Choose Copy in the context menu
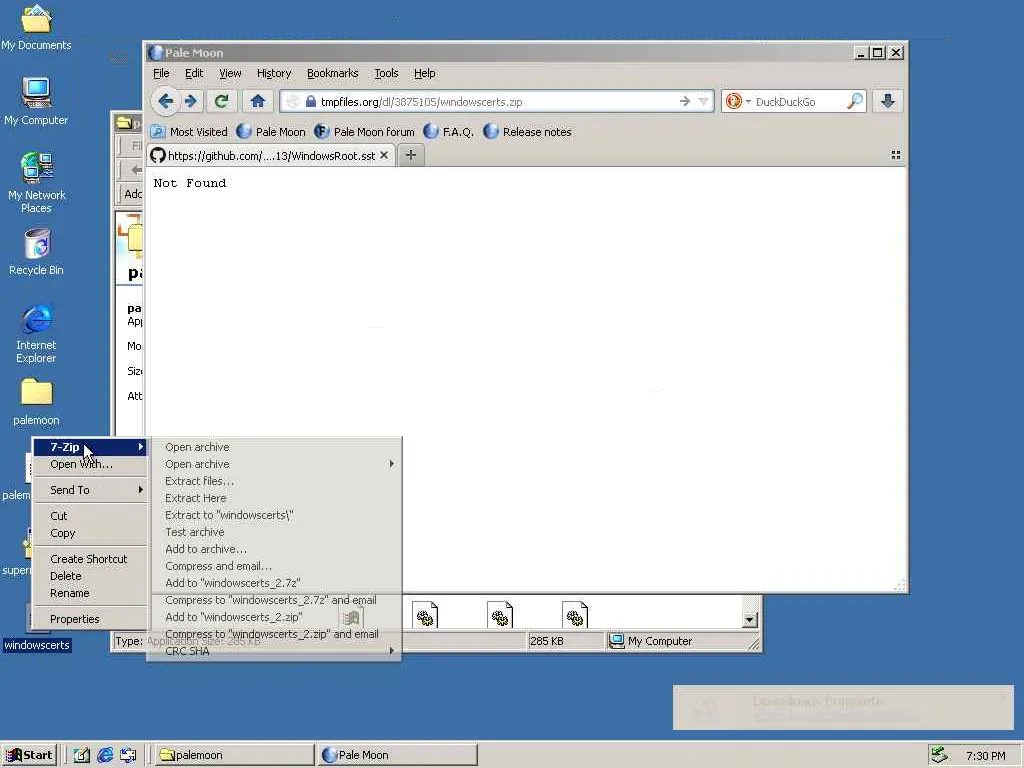This screenshot has height=768, width=1024. pyautogui.click(x=89, y=533)
